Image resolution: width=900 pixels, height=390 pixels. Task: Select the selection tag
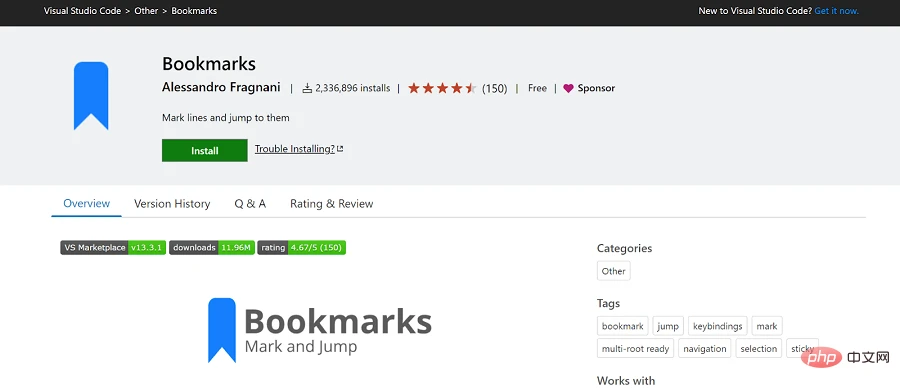[x=759, y=348]
